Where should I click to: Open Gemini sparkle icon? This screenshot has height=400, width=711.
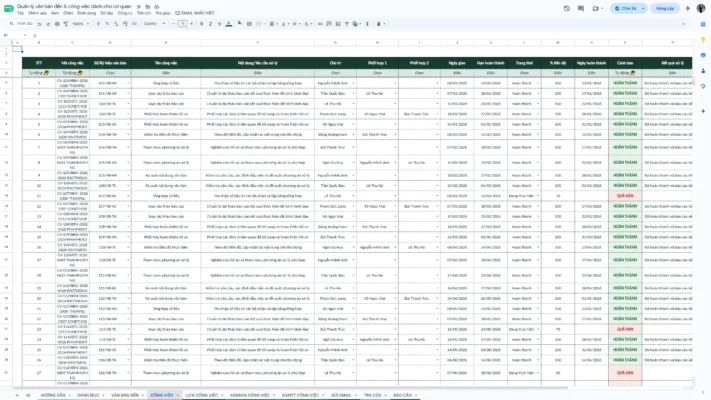click(687, 8)
